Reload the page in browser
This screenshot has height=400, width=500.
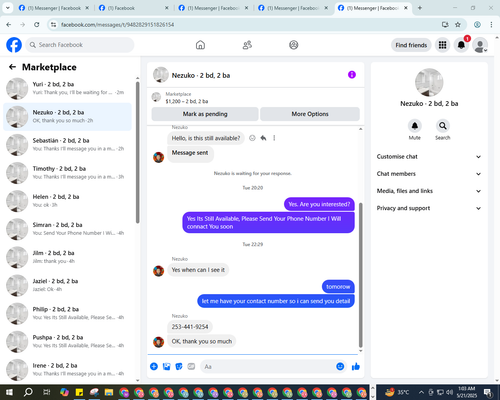click(37, 25)
